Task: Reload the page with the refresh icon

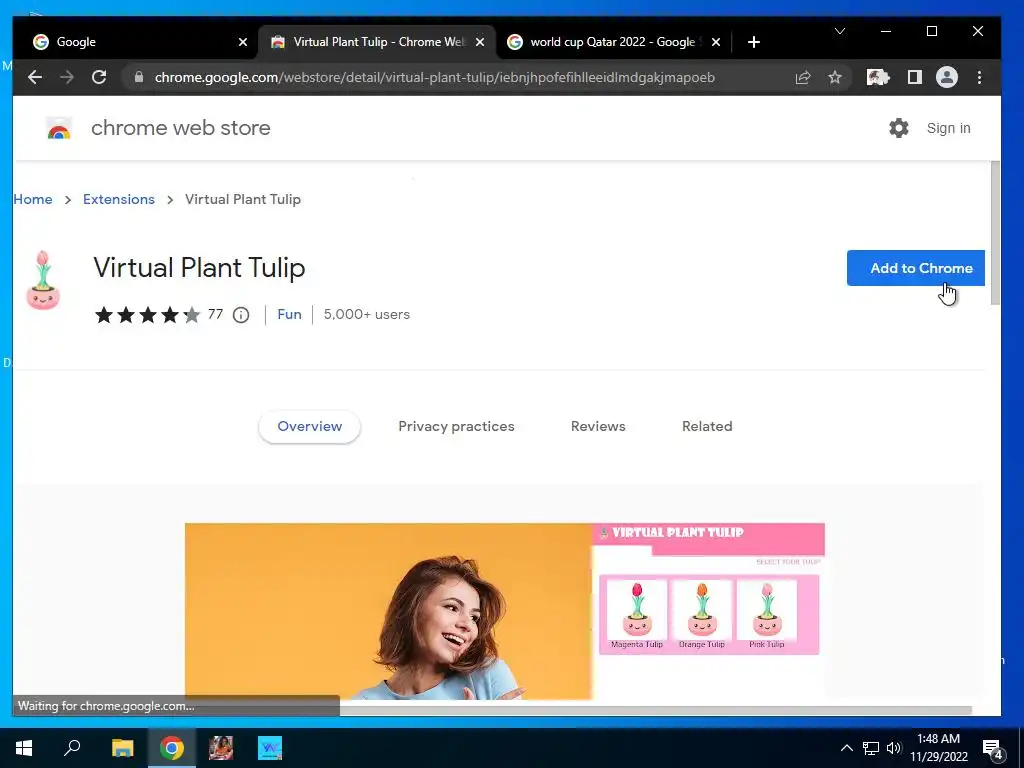Action: tap(99, 77)
